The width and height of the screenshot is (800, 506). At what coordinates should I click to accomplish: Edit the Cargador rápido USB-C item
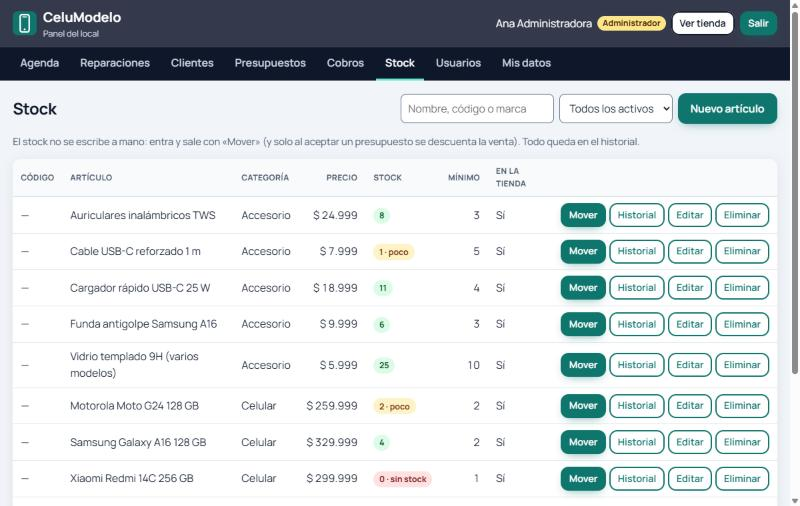[x=690, y=288]
